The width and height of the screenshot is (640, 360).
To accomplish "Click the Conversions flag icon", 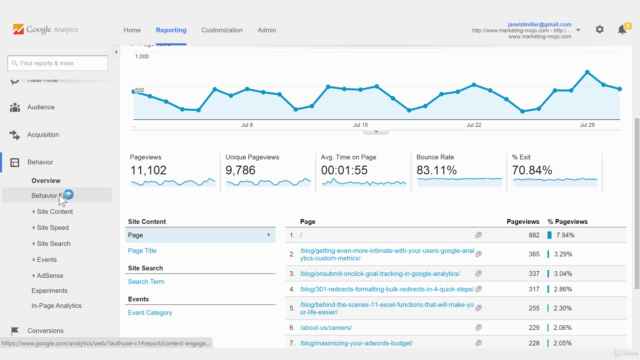I will pyautogui.click(x=15, y=331).
